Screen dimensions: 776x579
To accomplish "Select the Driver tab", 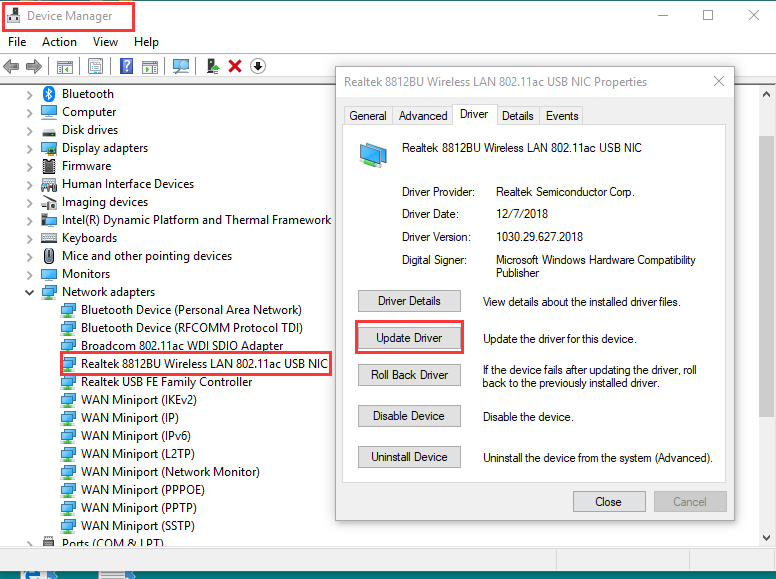I will pos(474,114).
